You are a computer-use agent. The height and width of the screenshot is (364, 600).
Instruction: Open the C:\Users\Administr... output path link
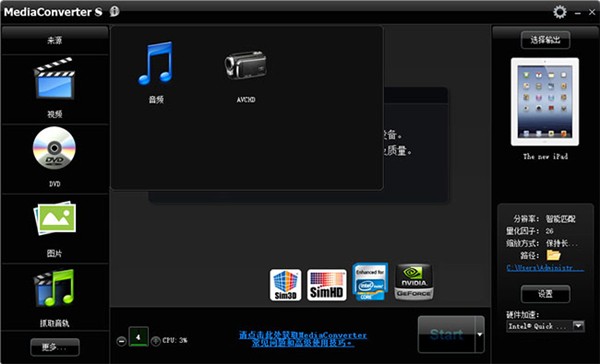point(545,268)
